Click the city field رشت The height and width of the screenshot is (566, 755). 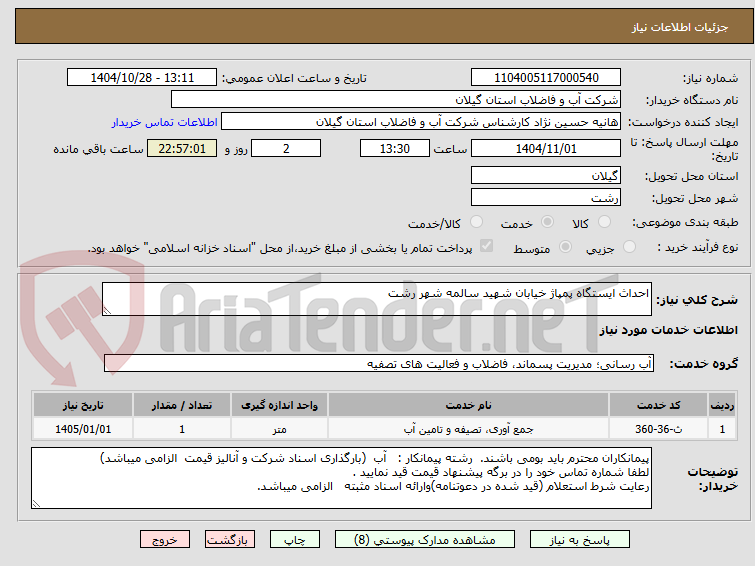[546, 197]
